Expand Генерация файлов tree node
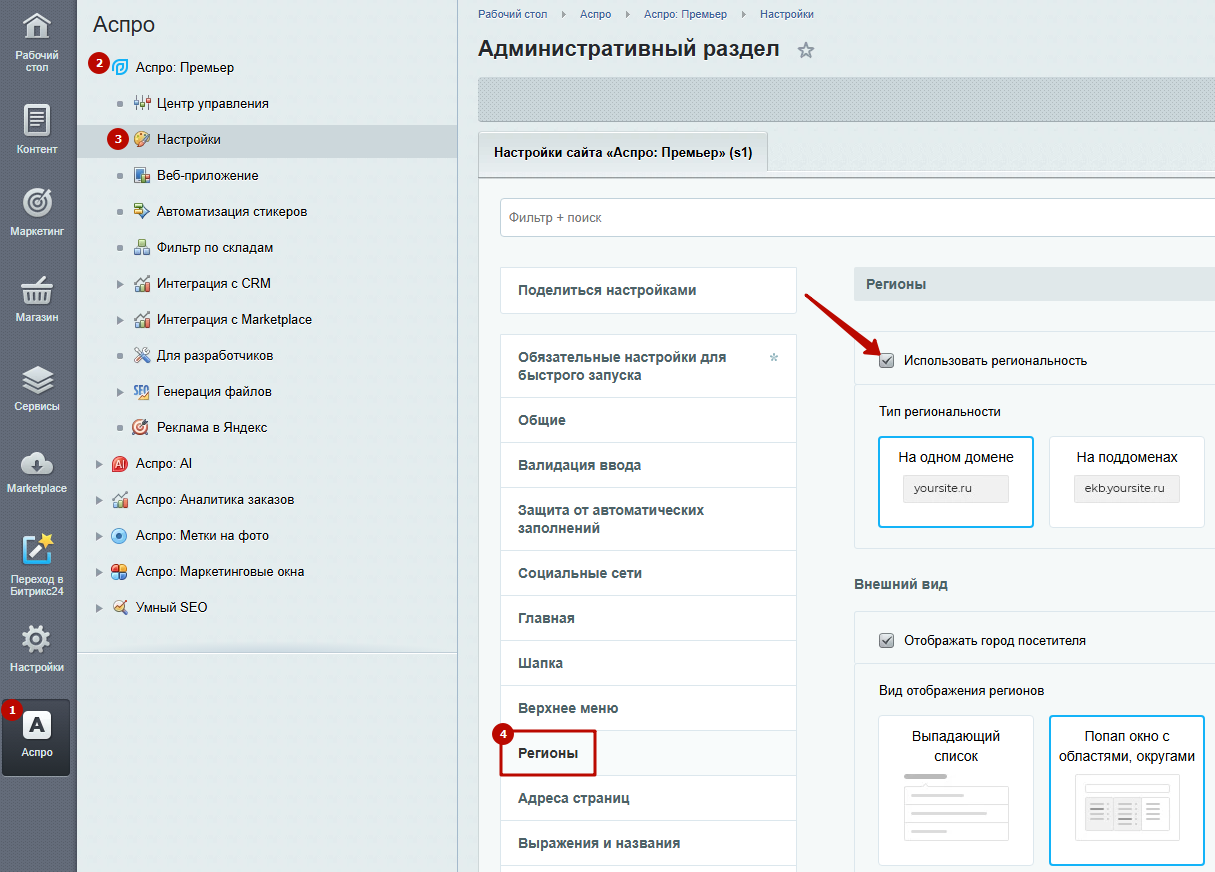Image resolution: width=1215 pixels, height=872 pixels. pyautogui.click(x=120, y=392)
